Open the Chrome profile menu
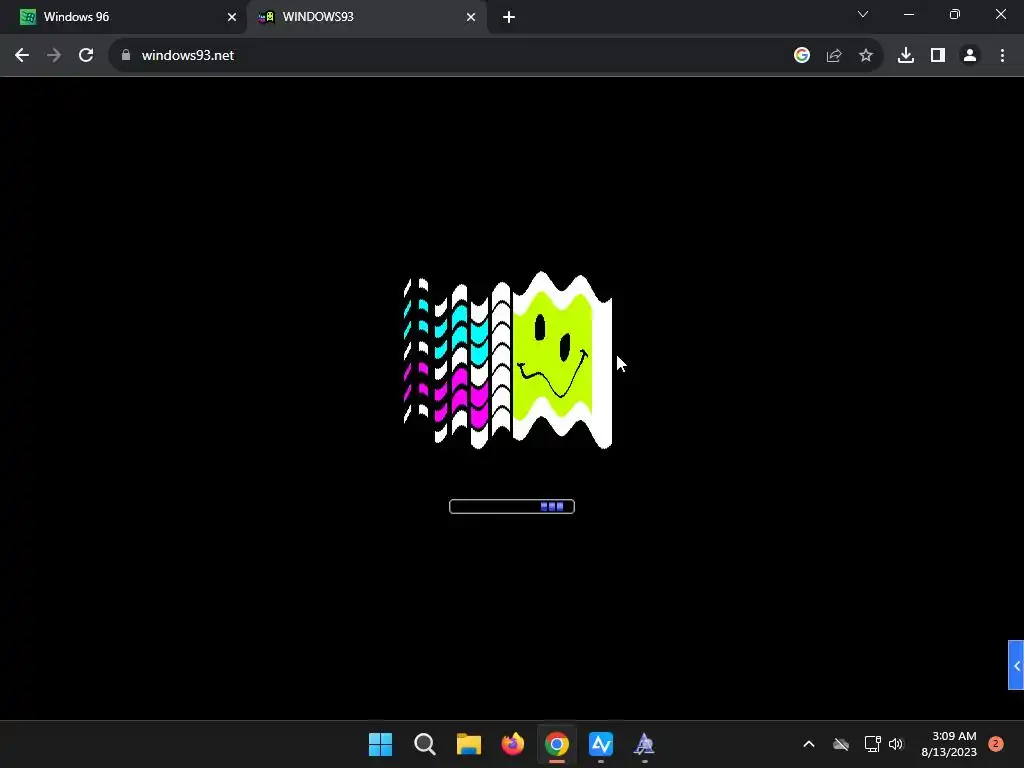The width and height of the screenshot is (1024, 768). 970,56
